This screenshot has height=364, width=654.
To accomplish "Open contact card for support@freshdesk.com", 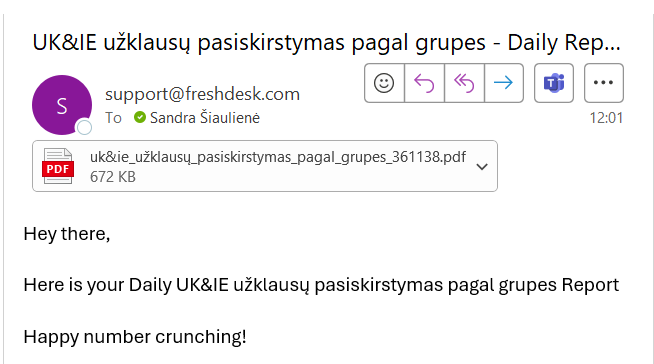I will (202, 94).
